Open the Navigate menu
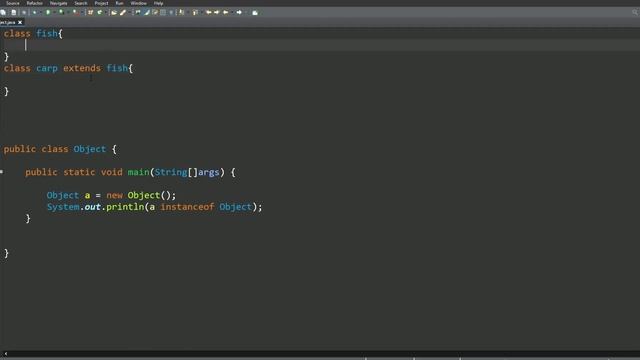The image size is (640, 360). point(58,3)
